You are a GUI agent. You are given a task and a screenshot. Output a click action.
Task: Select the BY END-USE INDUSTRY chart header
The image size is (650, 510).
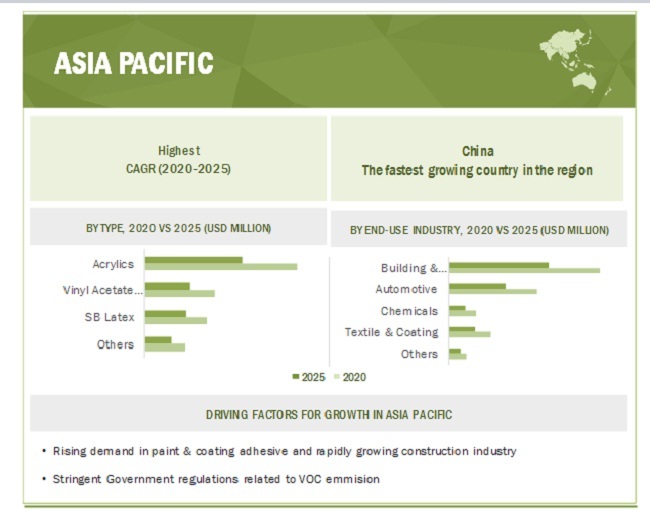tap(478, 230)
